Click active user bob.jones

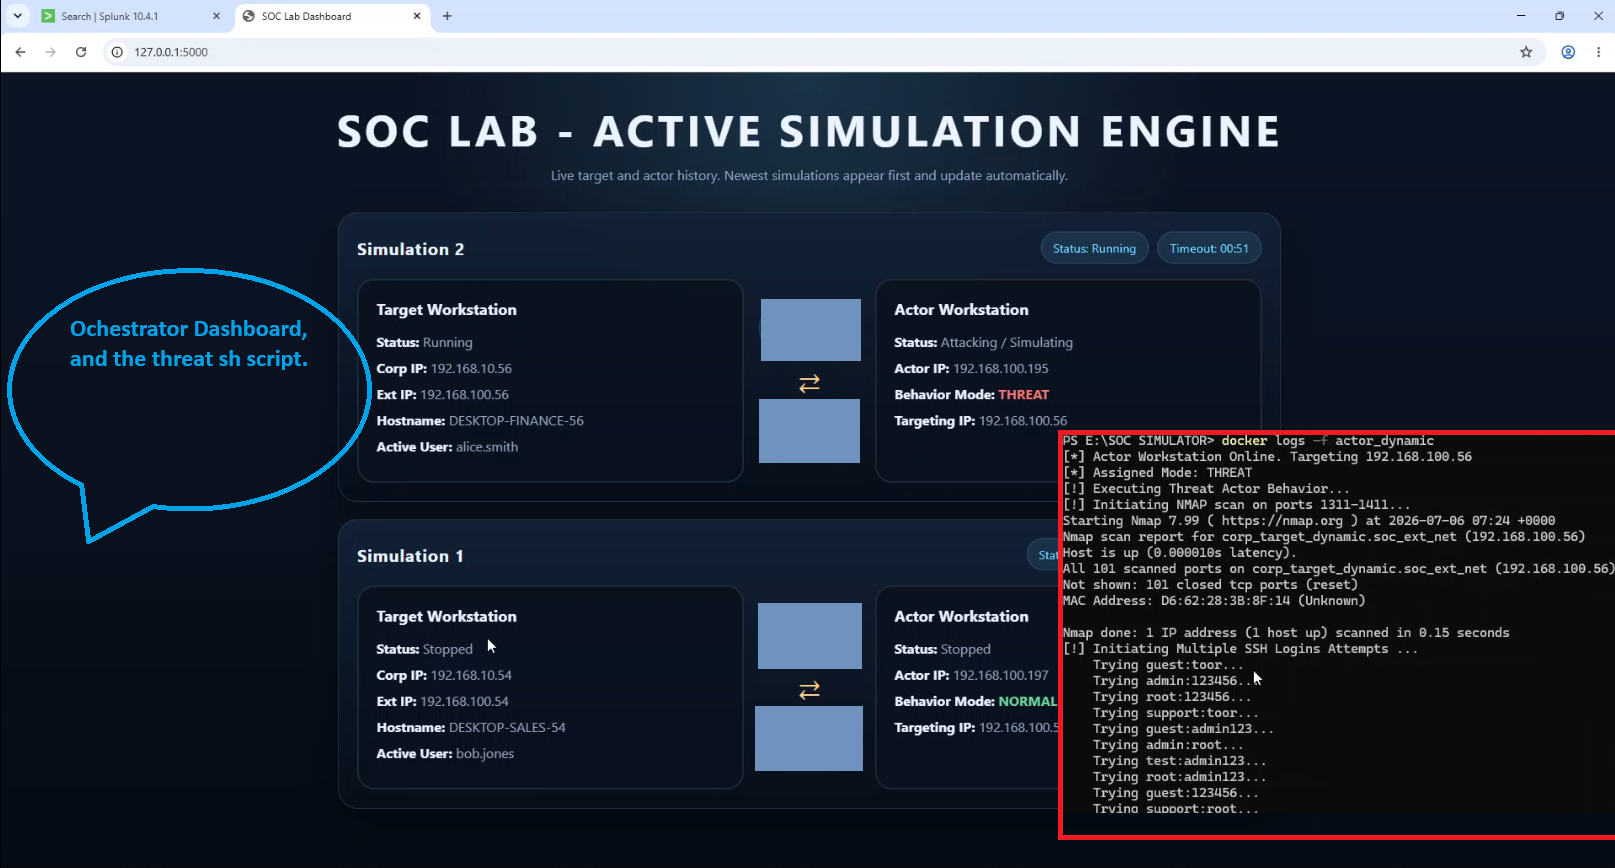[x=445, y=754]
